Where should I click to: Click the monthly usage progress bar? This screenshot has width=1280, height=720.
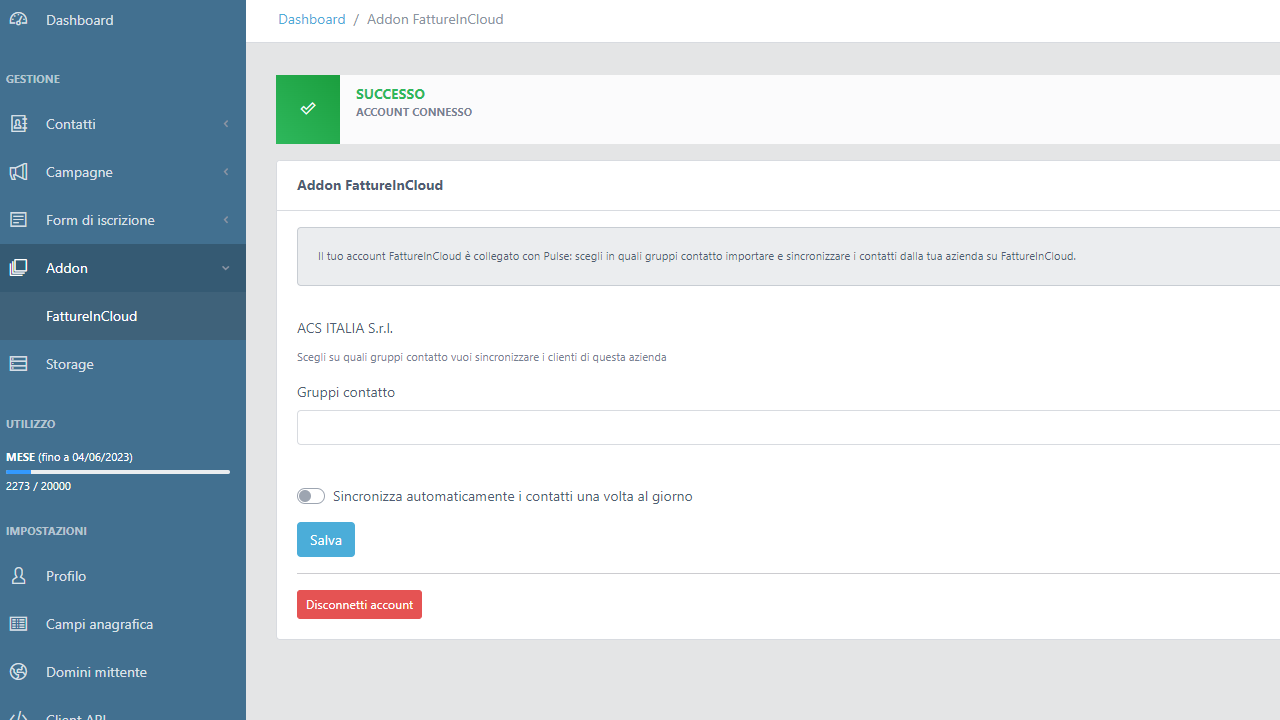click(x=118, y=471)
